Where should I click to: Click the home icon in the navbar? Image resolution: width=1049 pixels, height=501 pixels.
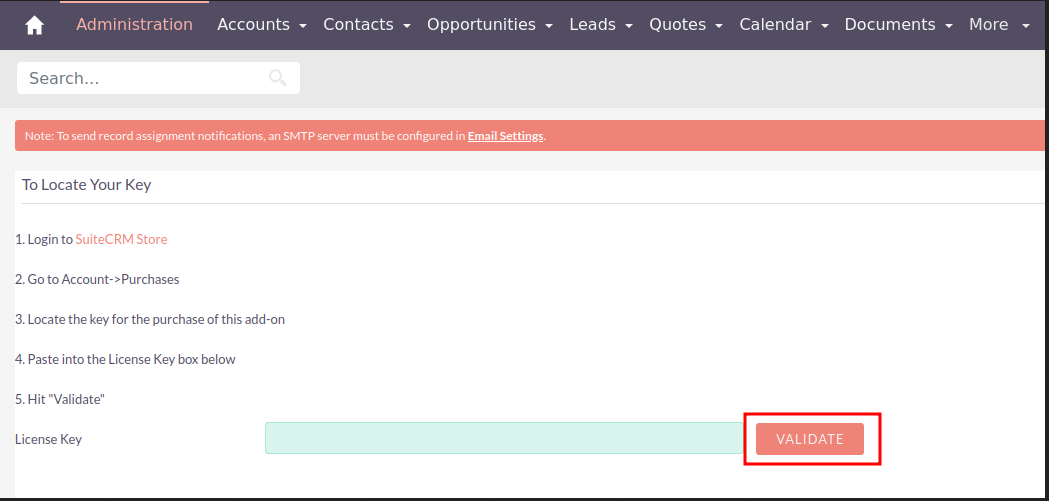pos(34,25)
